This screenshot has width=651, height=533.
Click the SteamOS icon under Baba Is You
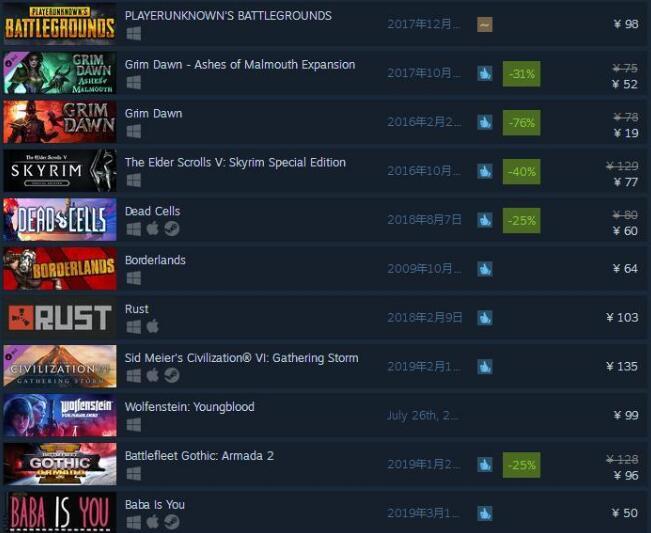(x=171, y=522)
